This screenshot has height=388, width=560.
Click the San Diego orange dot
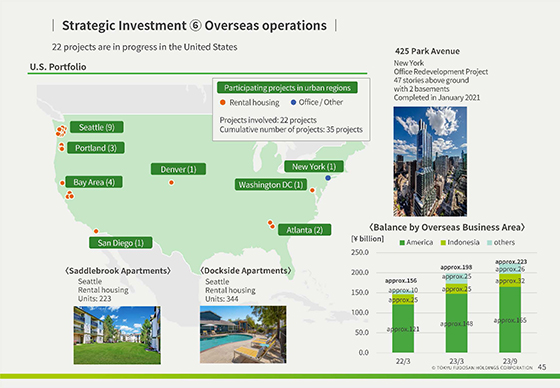pos(96,231)
